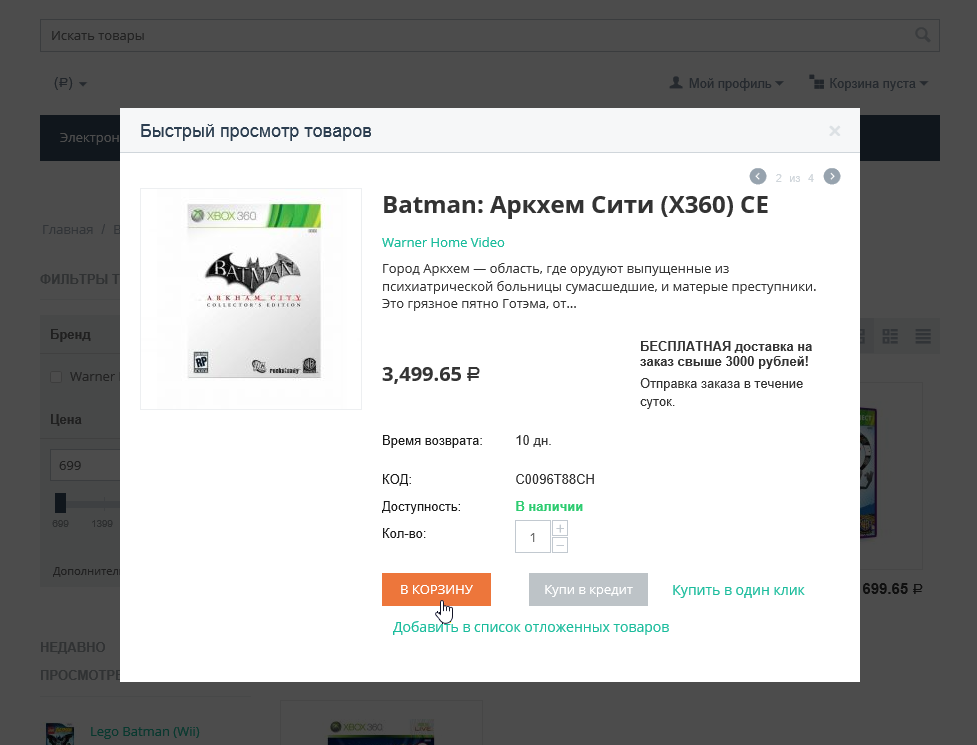Click the price slider left handle
This screenshot has width=977, height=745.
[61, 503]
